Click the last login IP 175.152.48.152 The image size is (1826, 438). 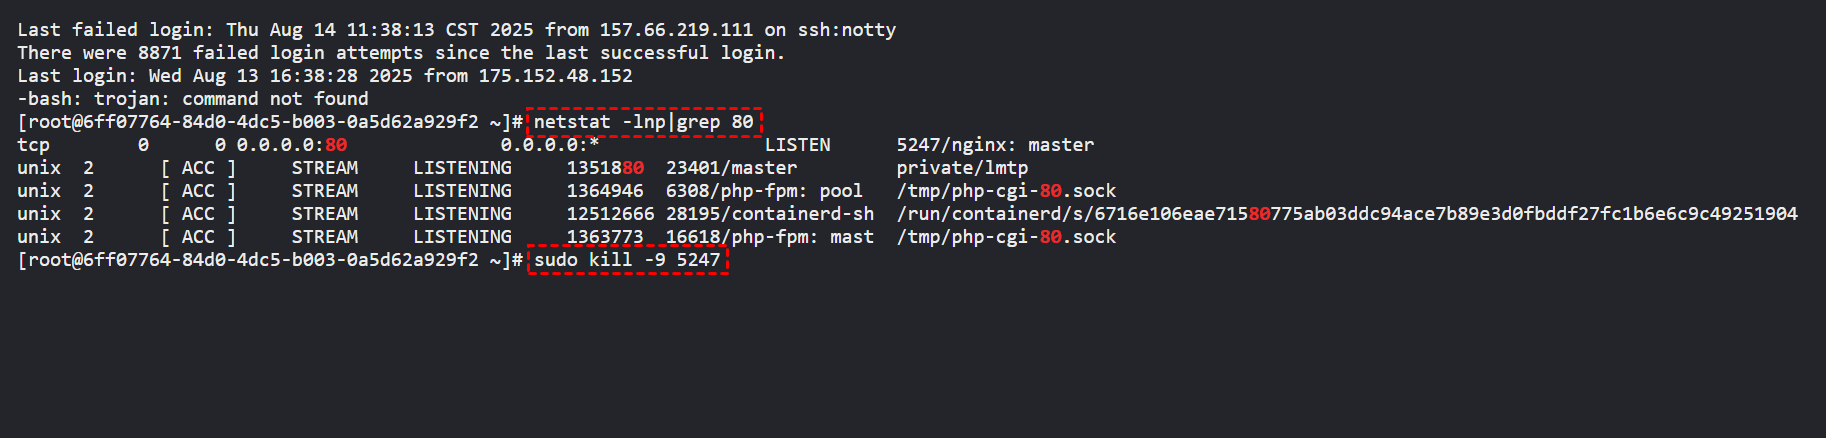point(555,76)
